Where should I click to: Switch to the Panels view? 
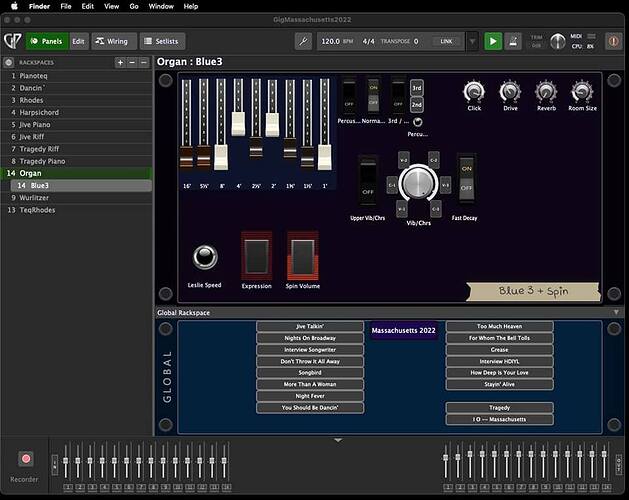[47, 41]
